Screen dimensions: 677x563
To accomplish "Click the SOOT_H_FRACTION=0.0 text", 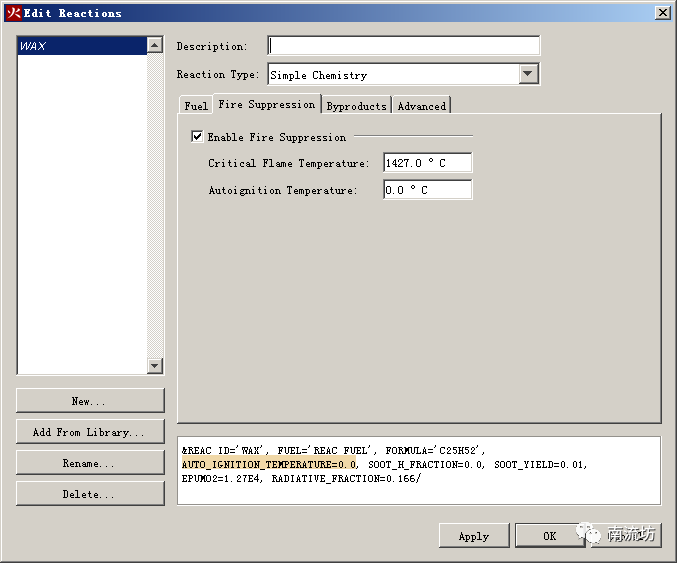I will 425,465.
